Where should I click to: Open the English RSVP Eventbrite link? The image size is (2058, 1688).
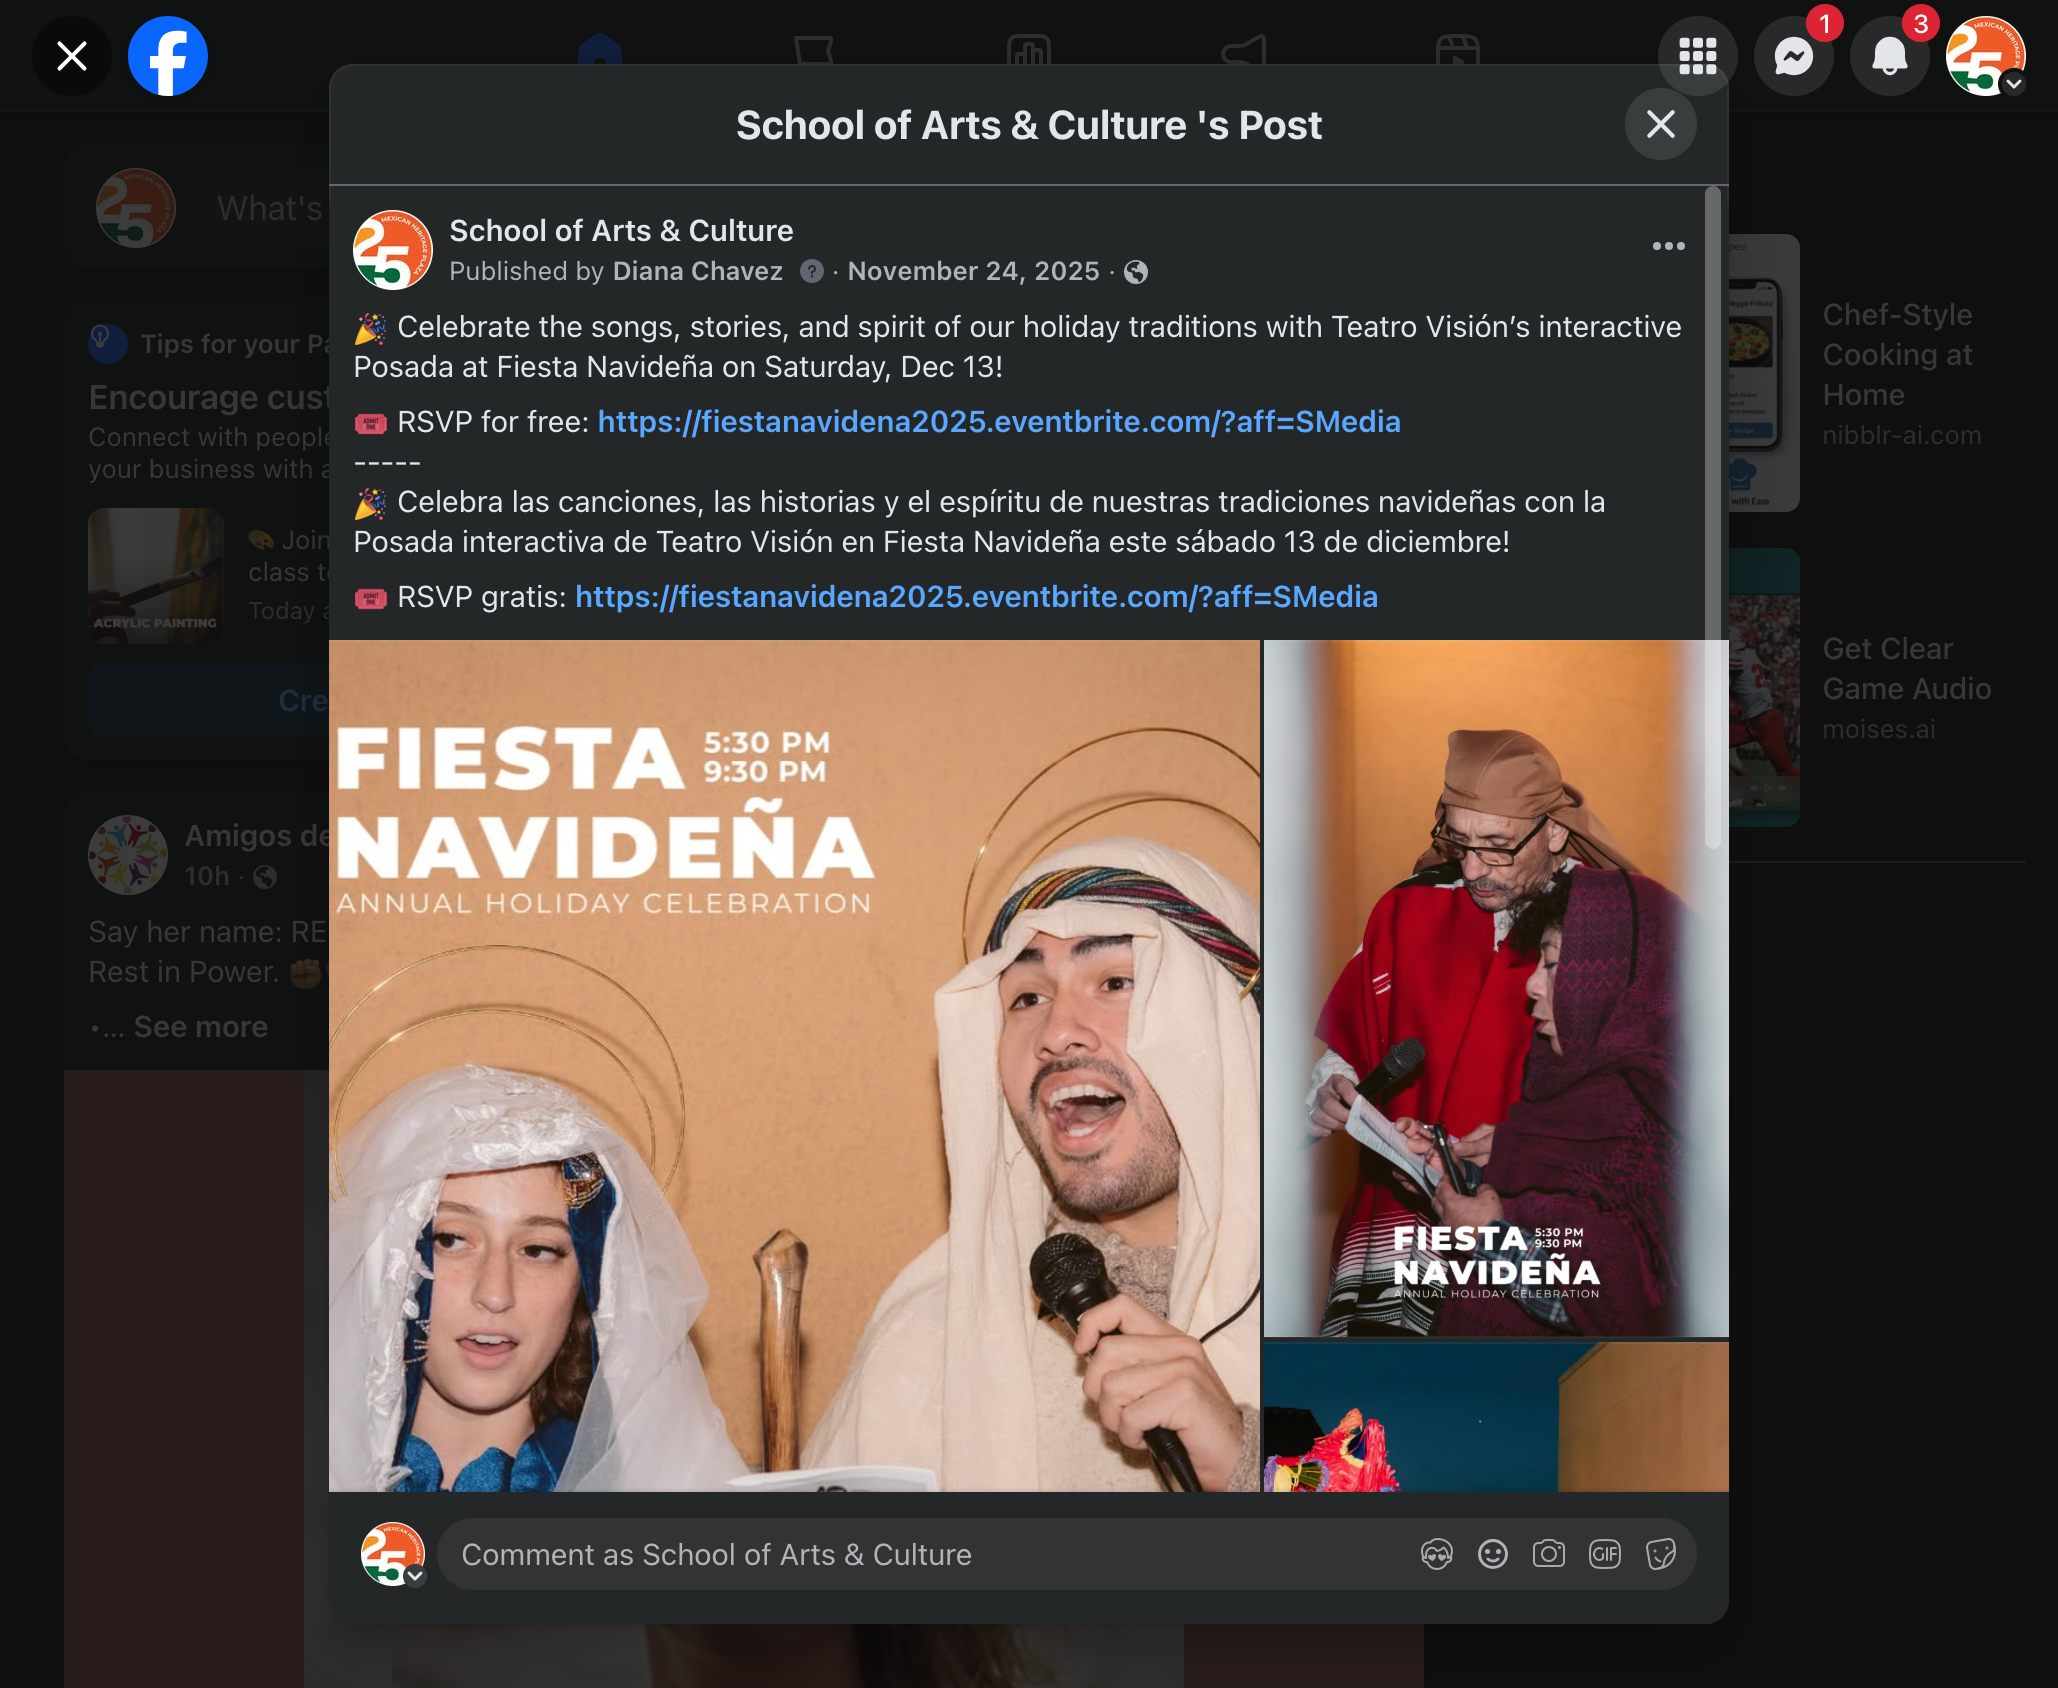pos(998,422)
